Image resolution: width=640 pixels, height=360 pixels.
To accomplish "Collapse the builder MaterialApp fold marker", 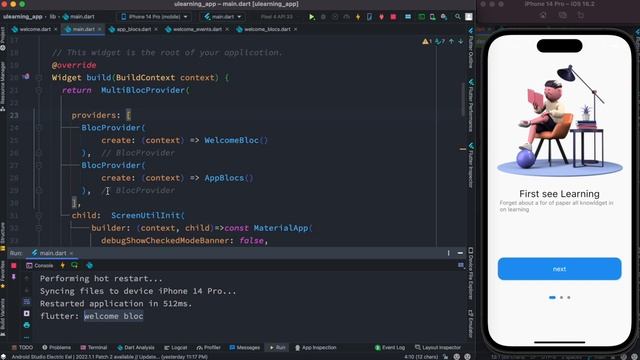I will [39, 228].
